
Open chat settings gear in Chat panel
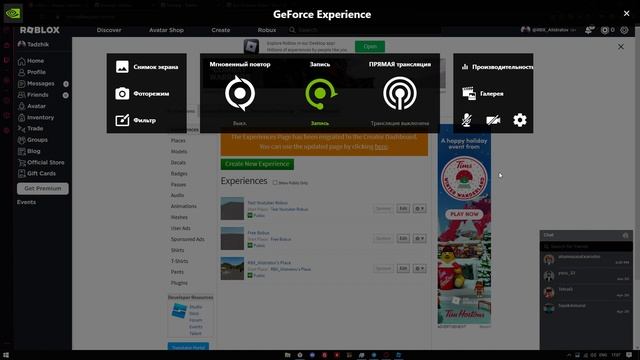click(625, 235)
